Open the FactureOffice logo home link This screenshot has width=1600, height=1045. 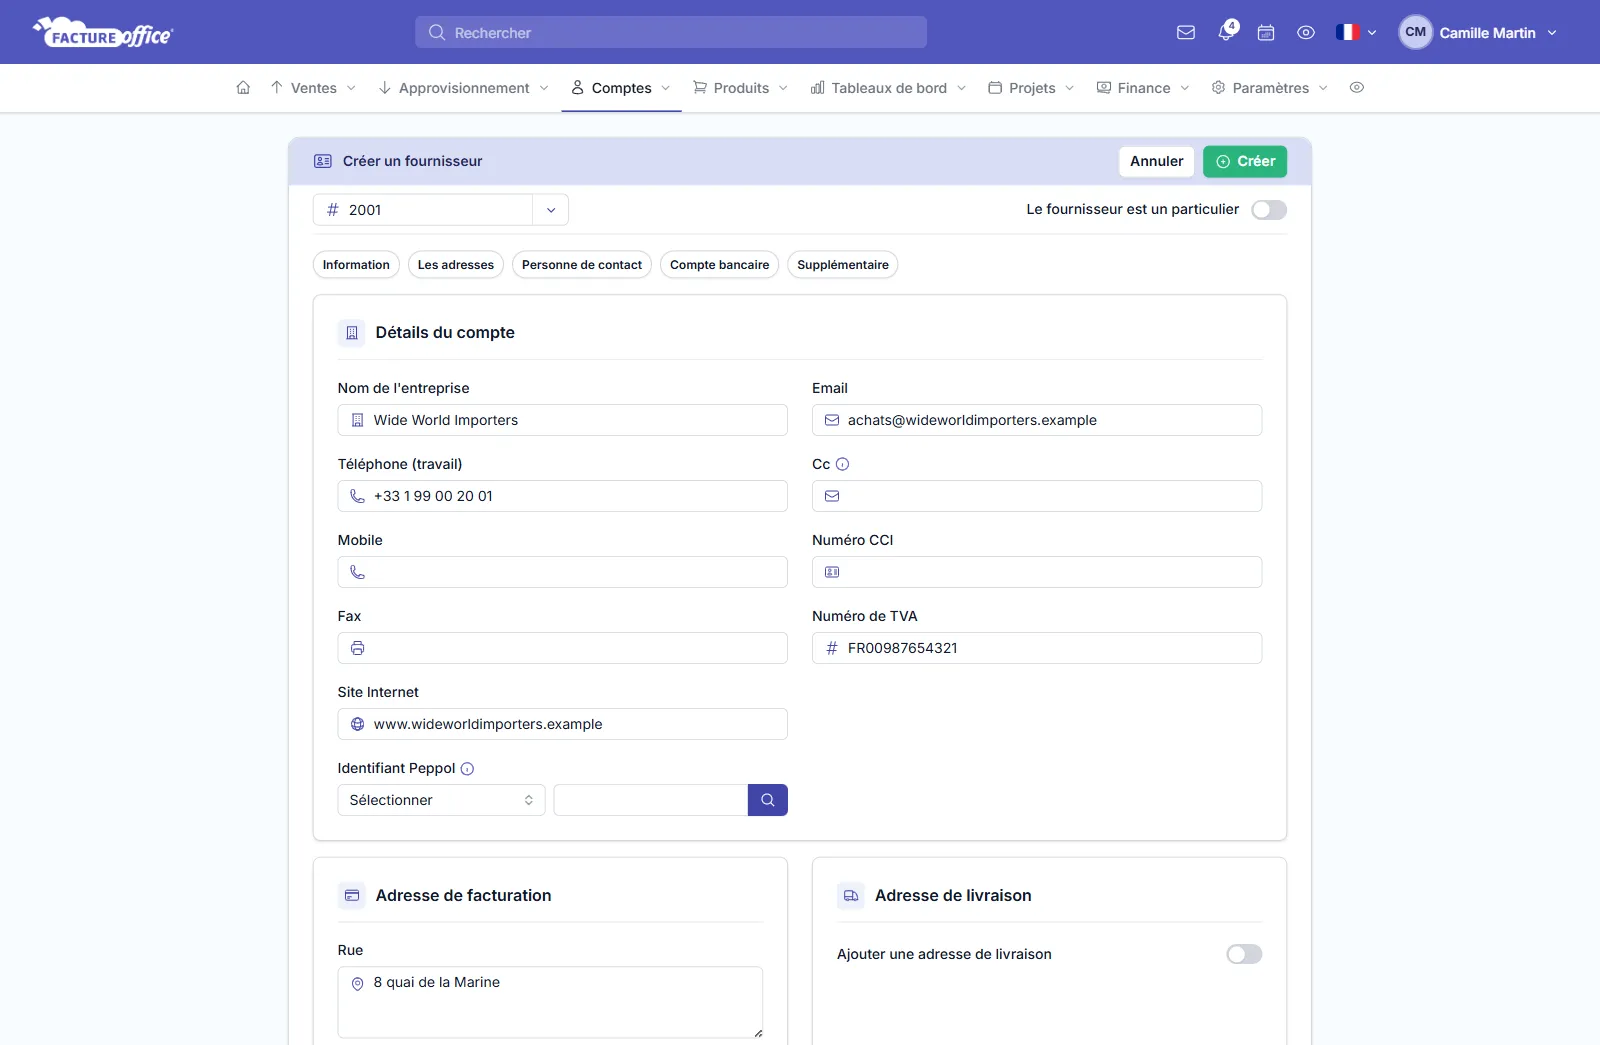coord(103,33)
